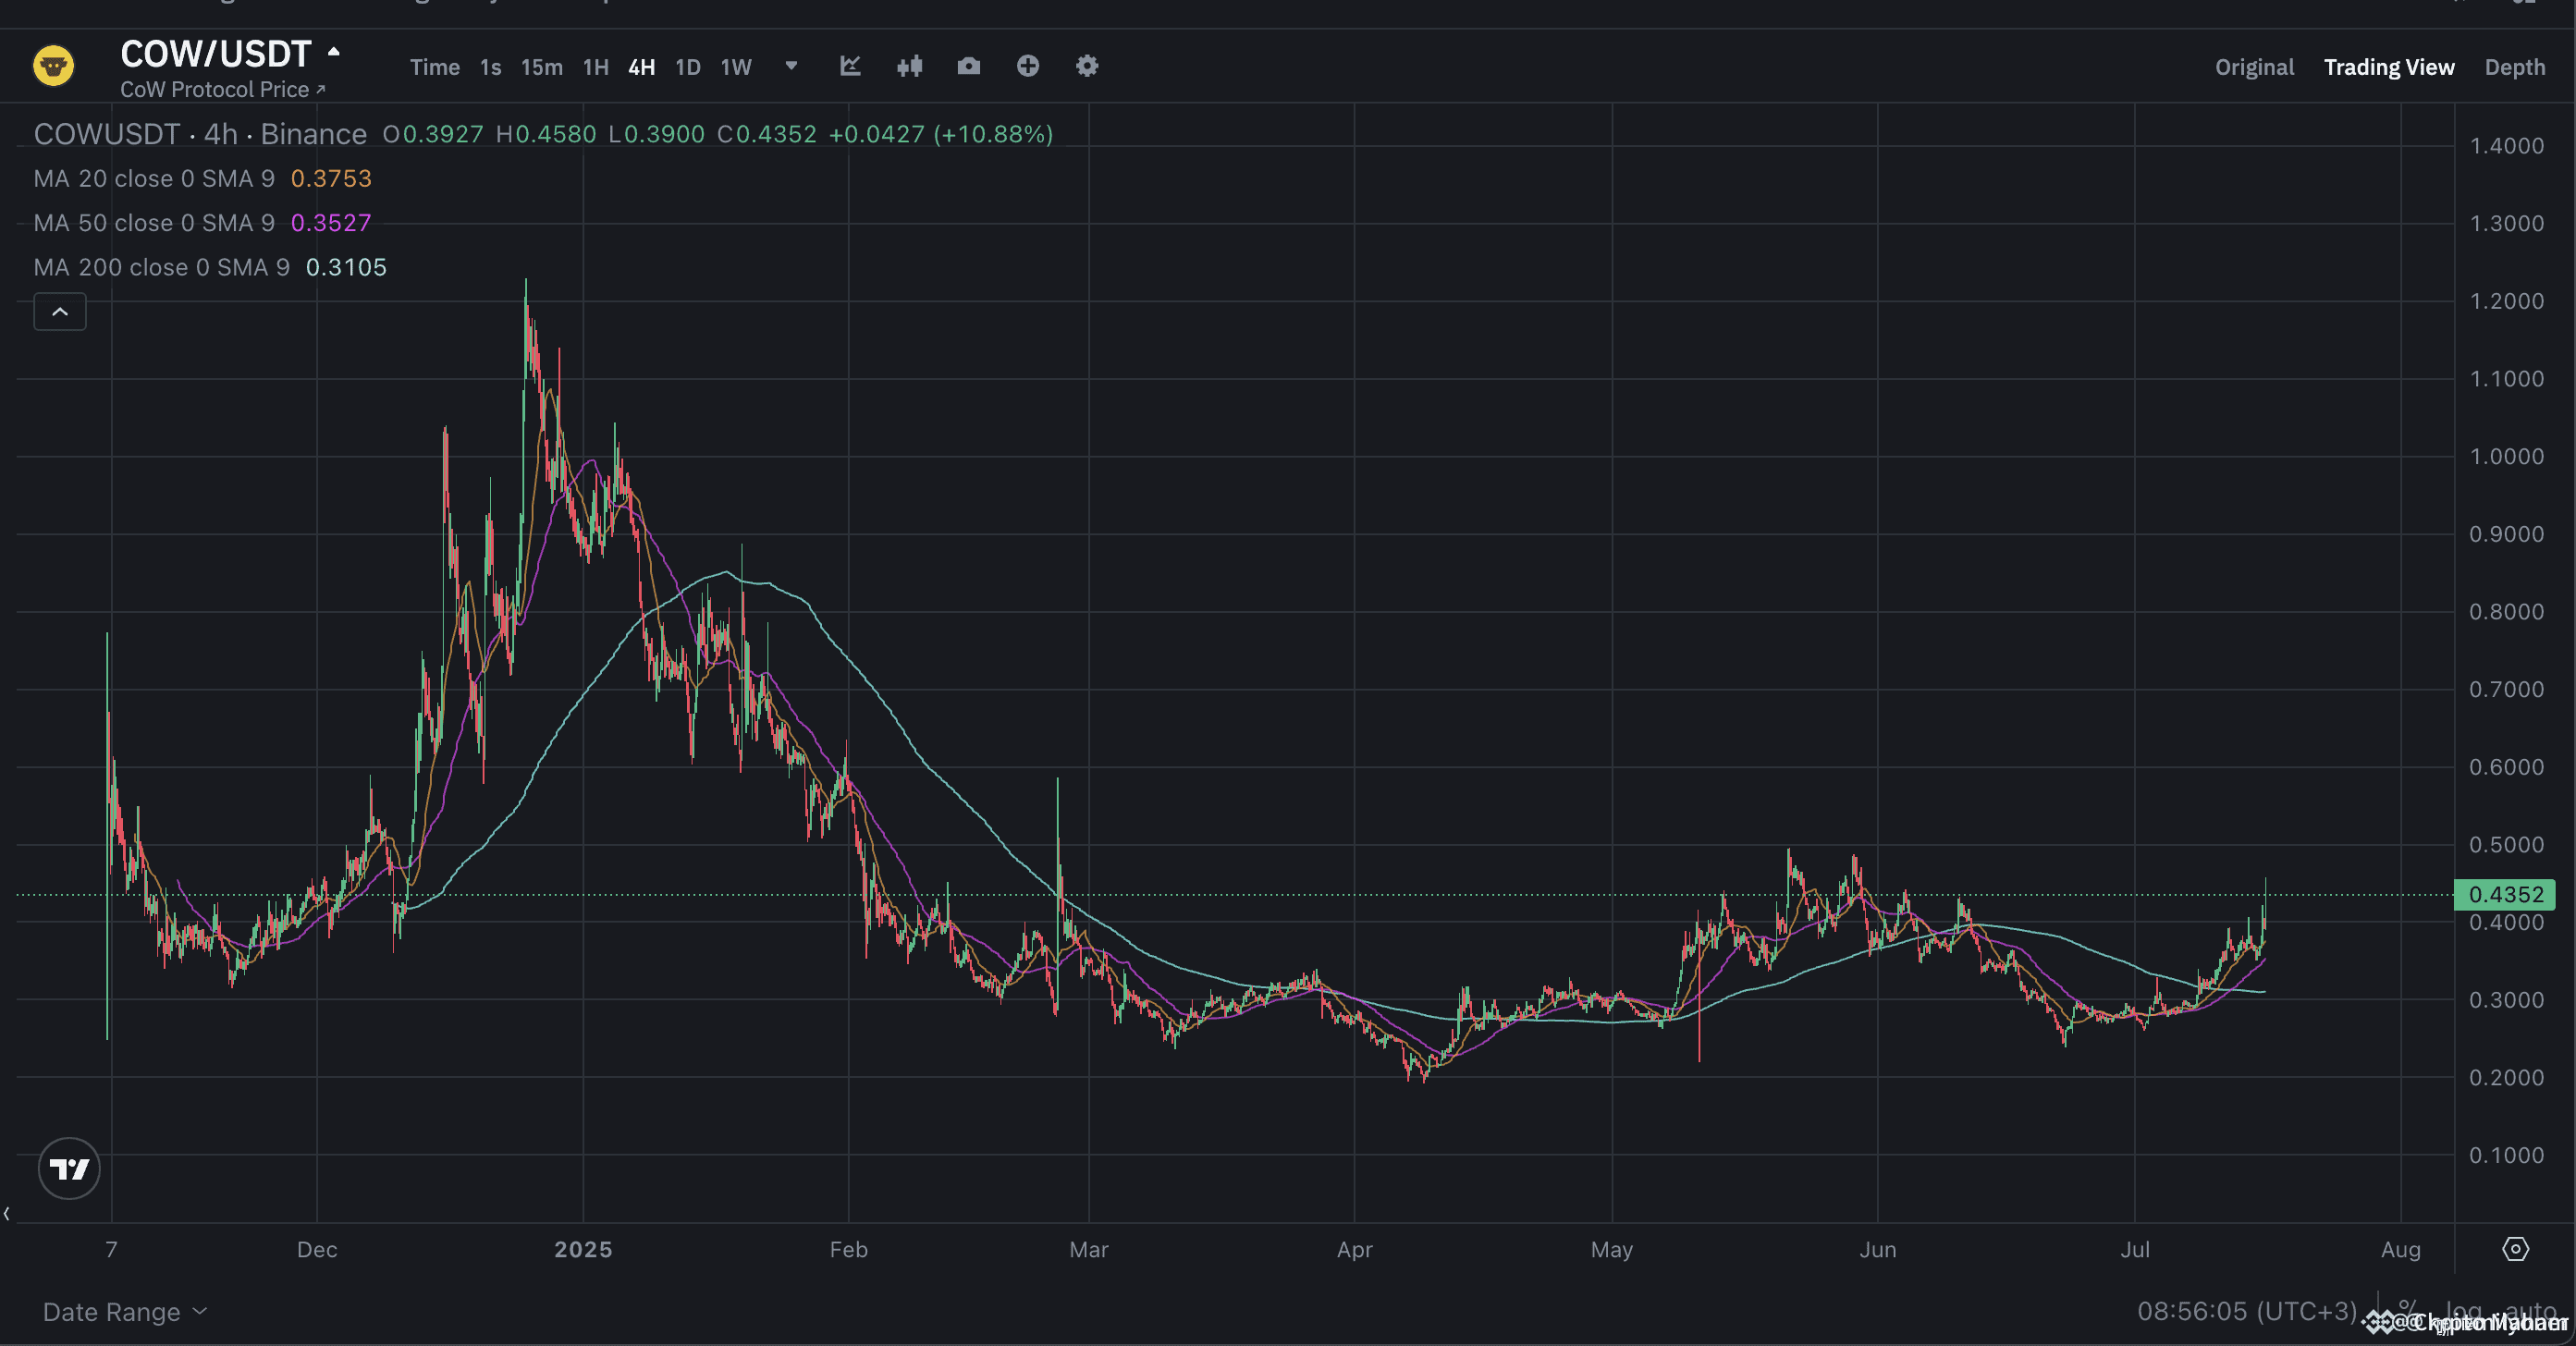
Task: Select the 4H interval
Action: tap(642, 67)
